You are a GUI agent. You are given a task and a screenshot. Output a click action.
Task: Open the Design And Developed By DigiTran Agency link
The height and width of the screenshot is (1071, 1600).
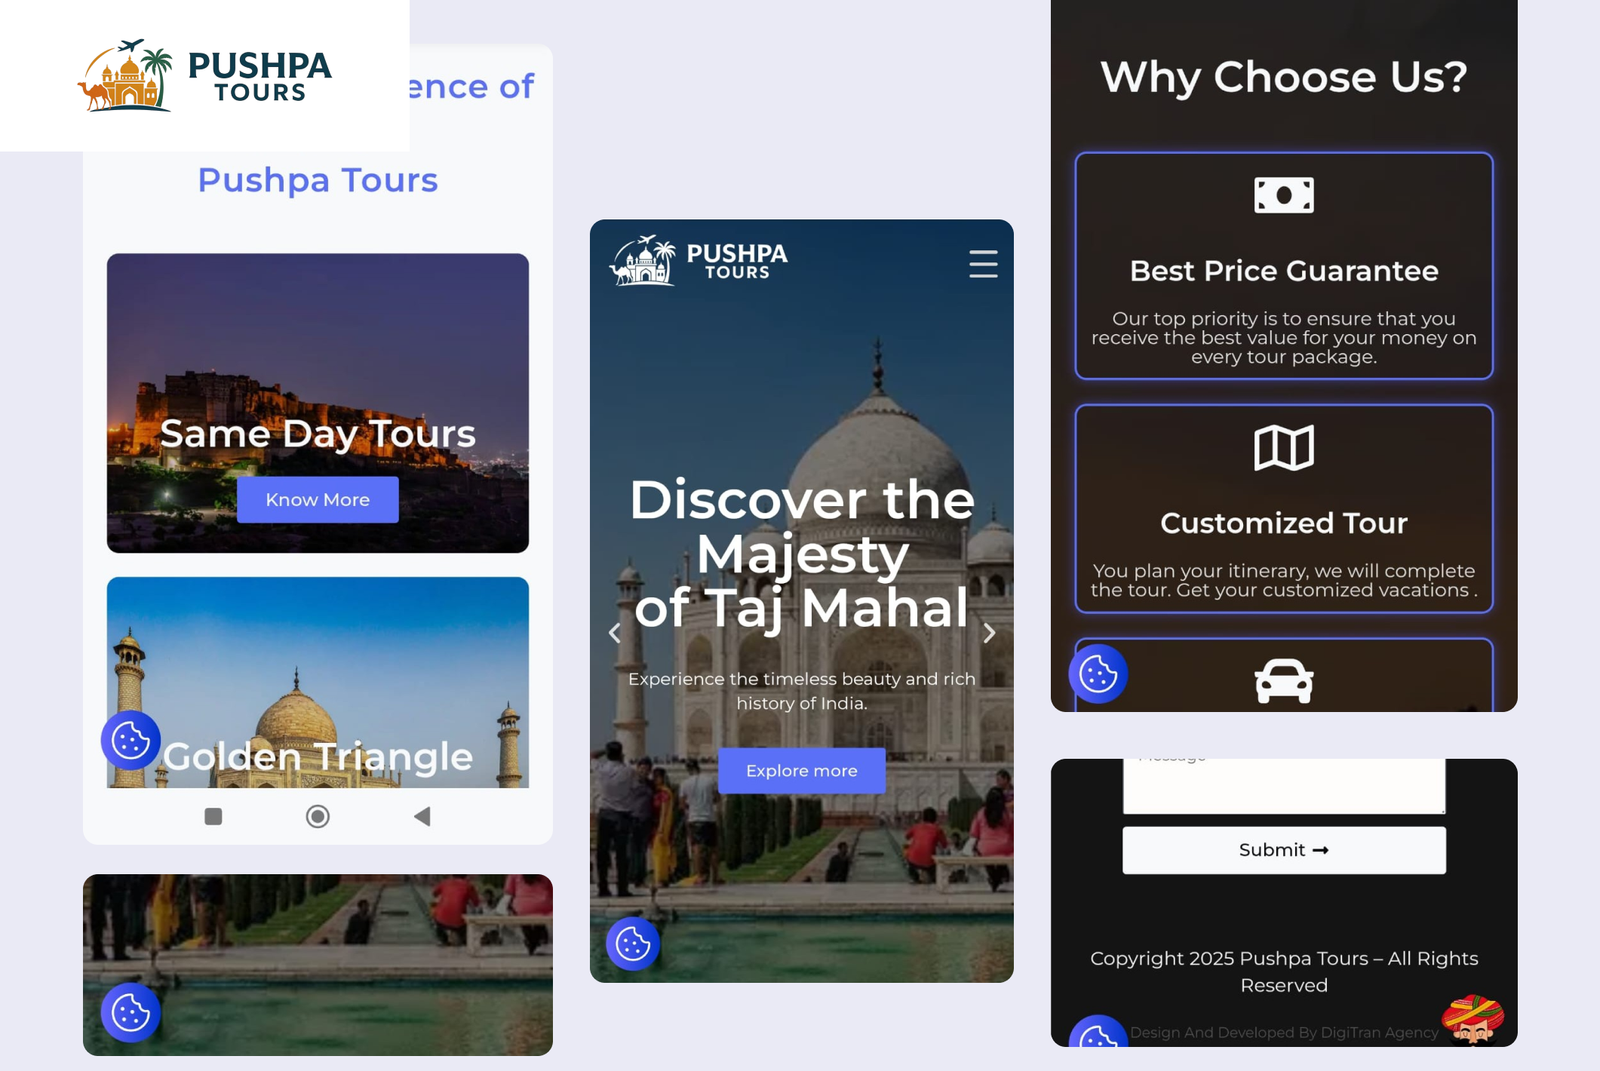[1284, 1033]
